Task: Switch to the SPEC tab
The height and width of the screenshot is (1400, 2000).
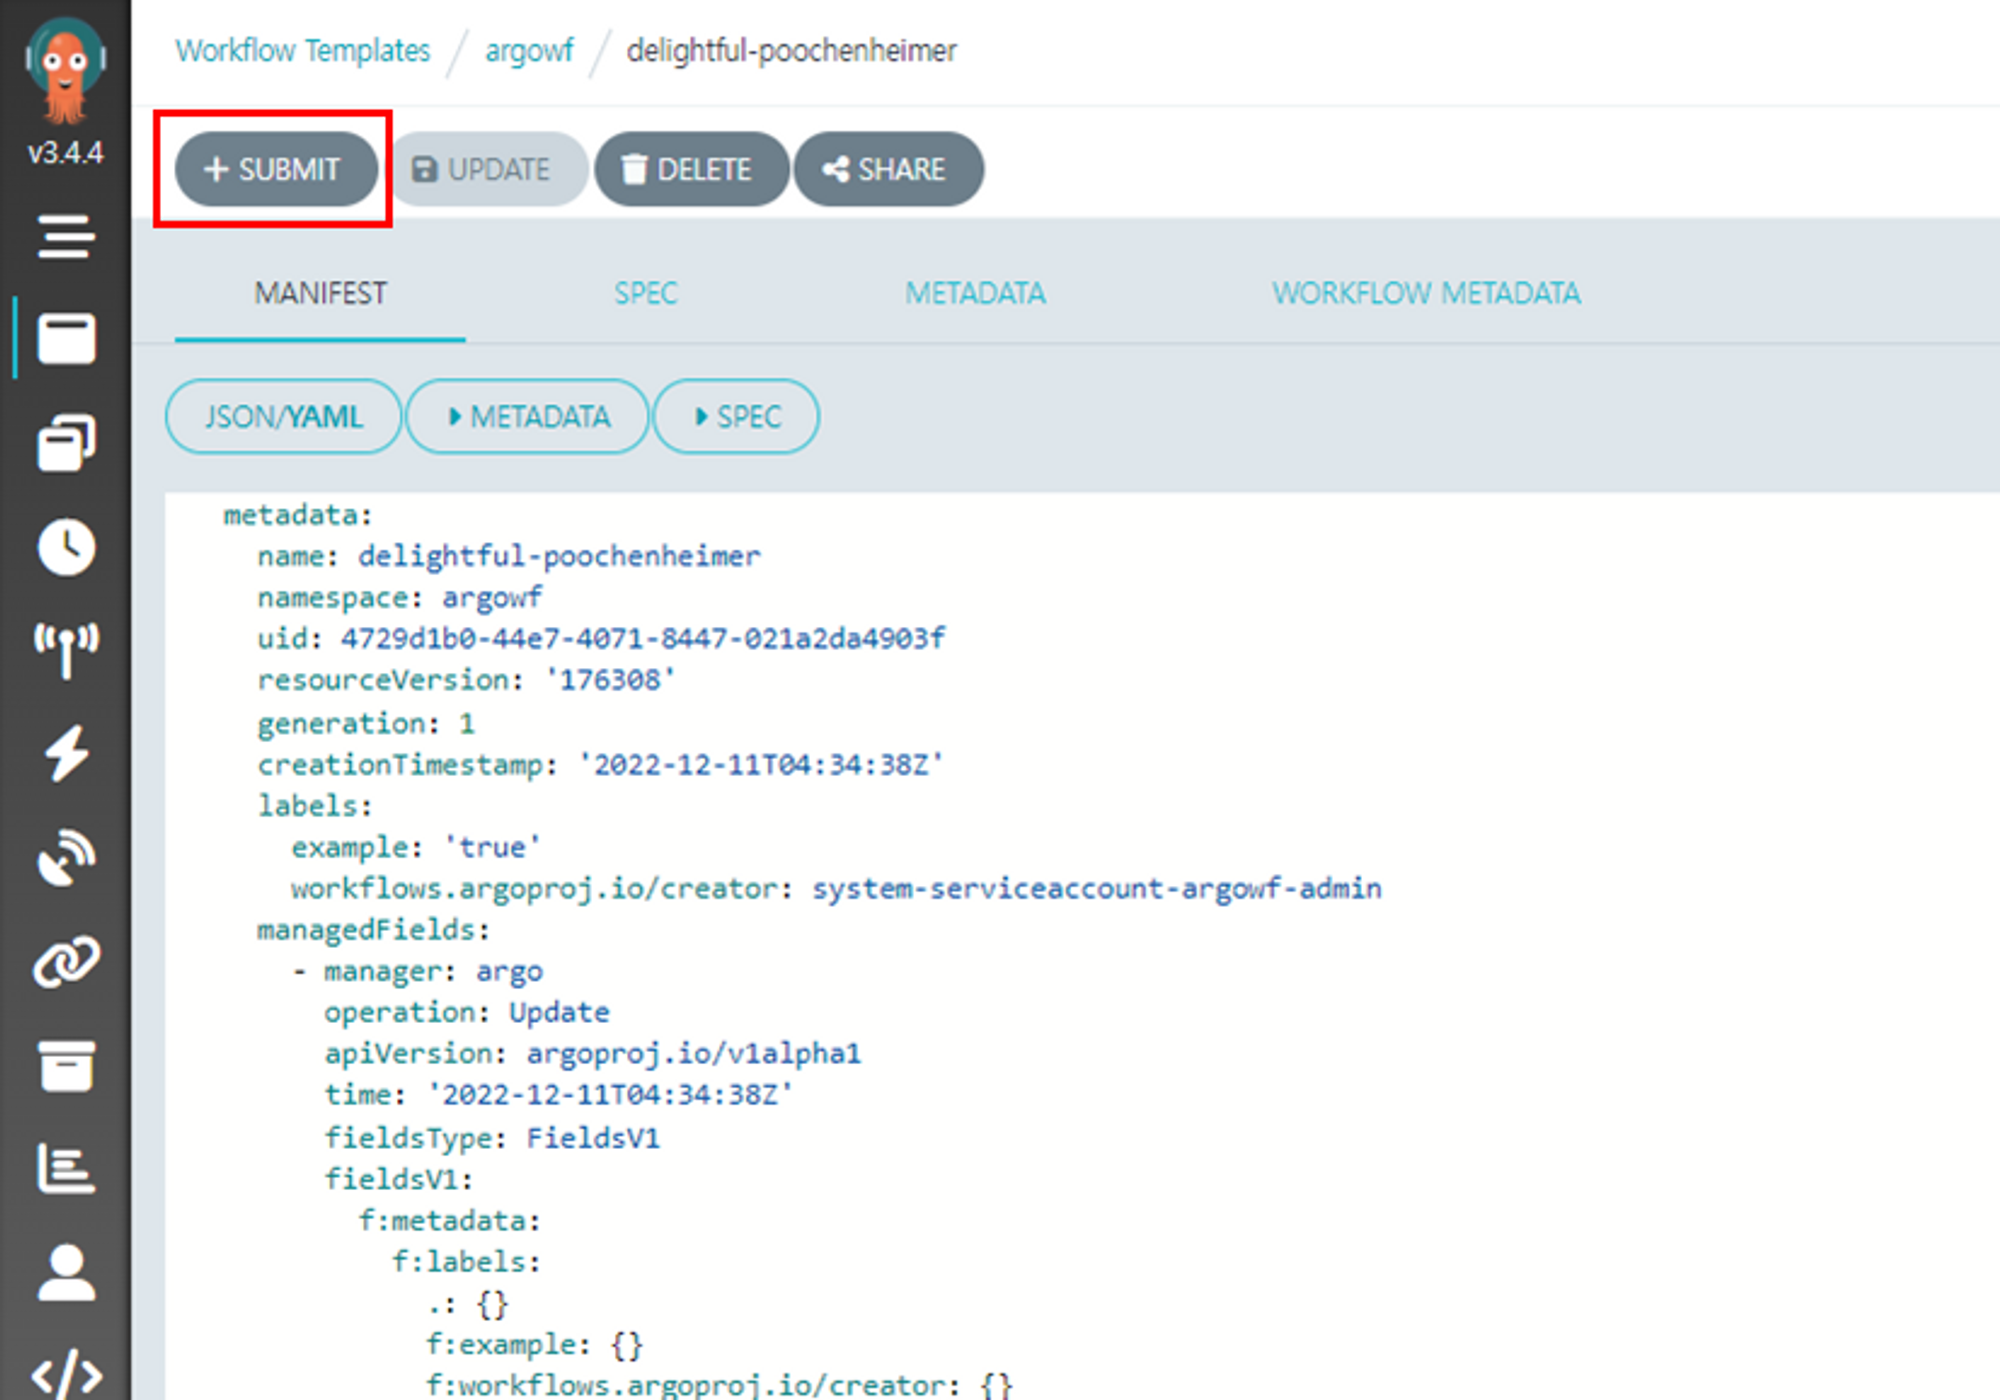Action: pos(645,293)
